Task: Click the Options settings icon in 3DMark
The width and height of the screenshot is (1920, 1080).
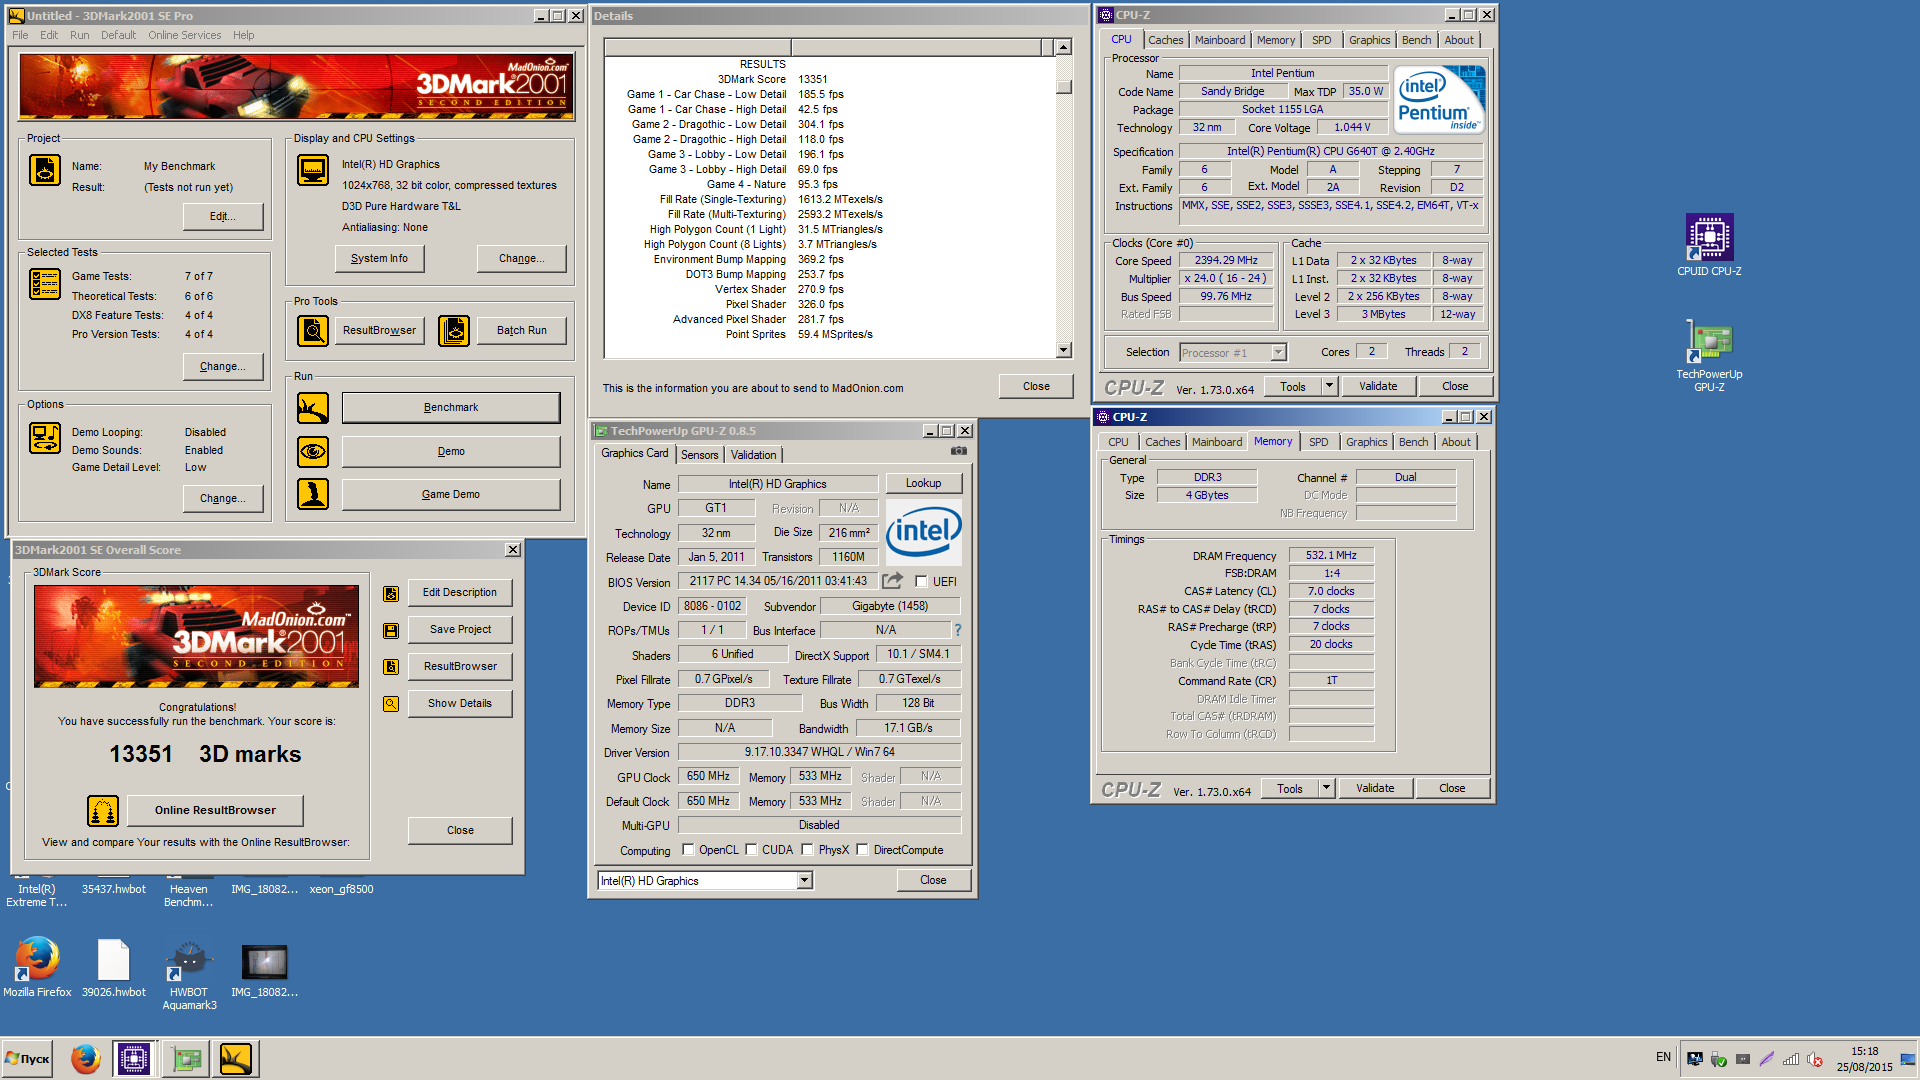Action: (x=45, y=438)
